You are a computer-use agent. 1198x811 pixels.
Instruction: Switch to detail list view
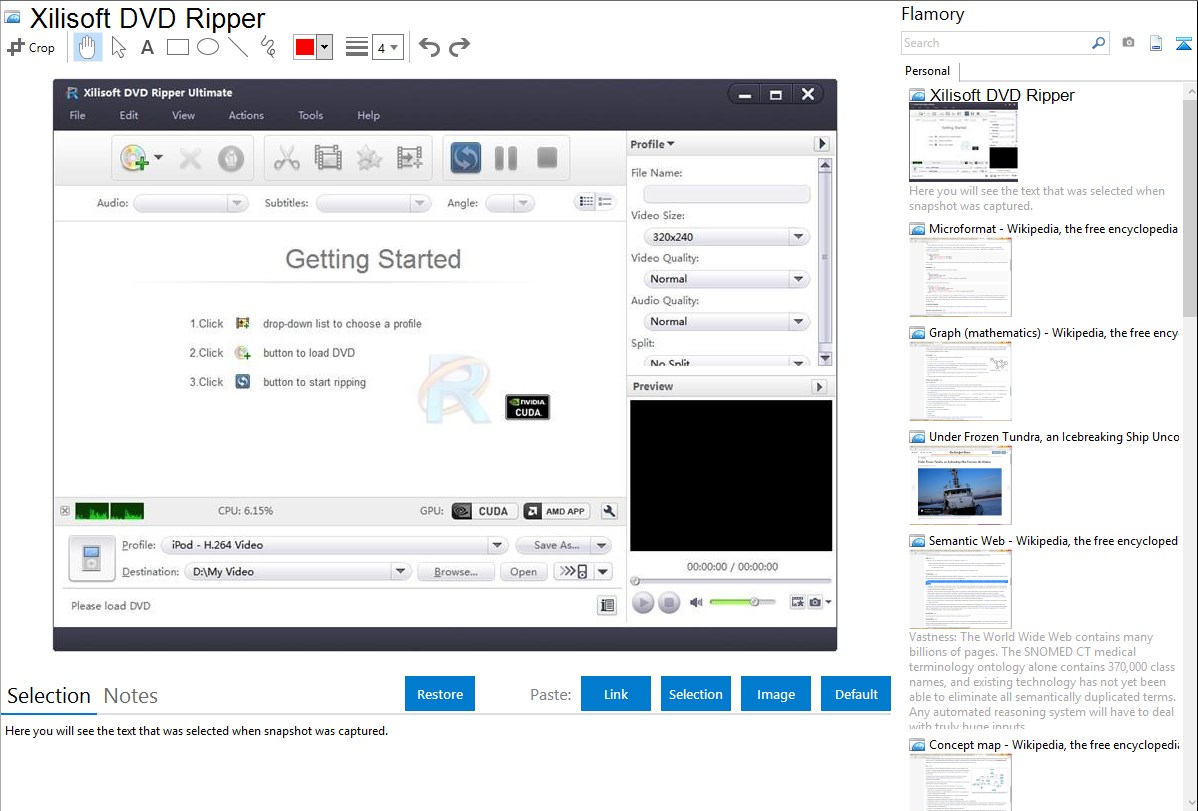coord(605,202)
